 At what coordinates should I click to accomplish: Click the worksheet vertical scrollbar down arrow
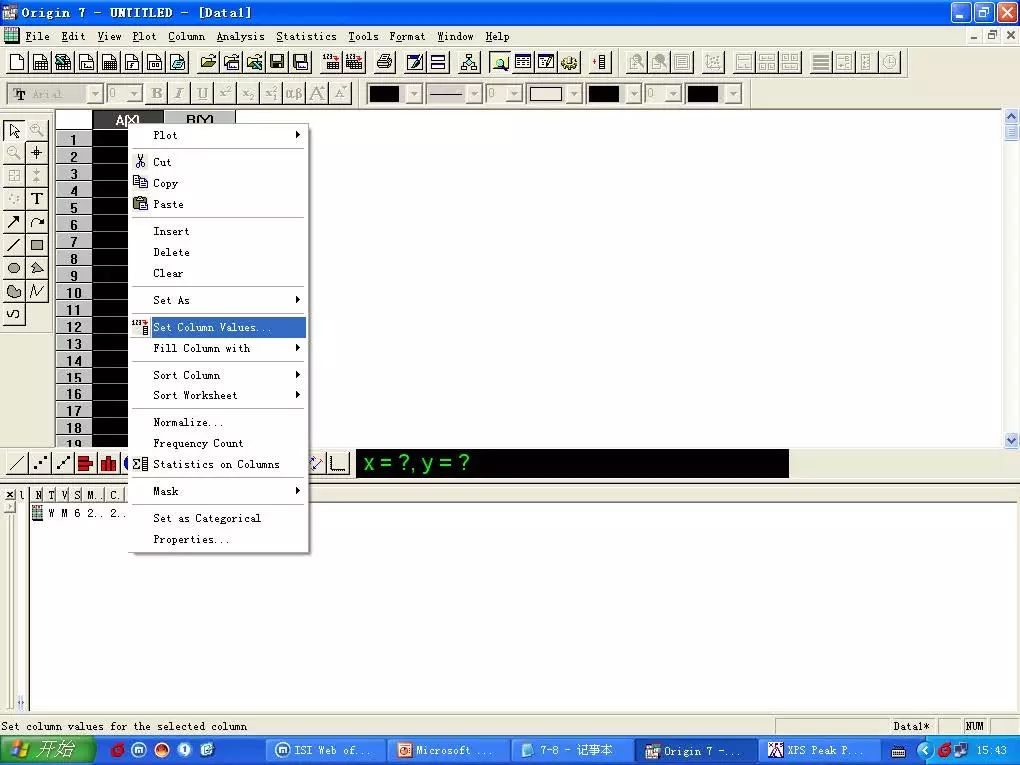pos(1011,440)
